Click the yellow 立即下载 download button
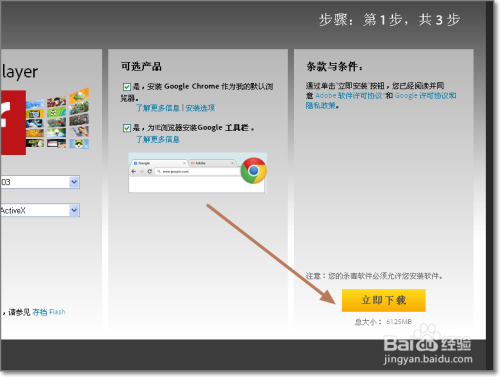The height and width of the screenshot is (377, 500). point(383,300)
